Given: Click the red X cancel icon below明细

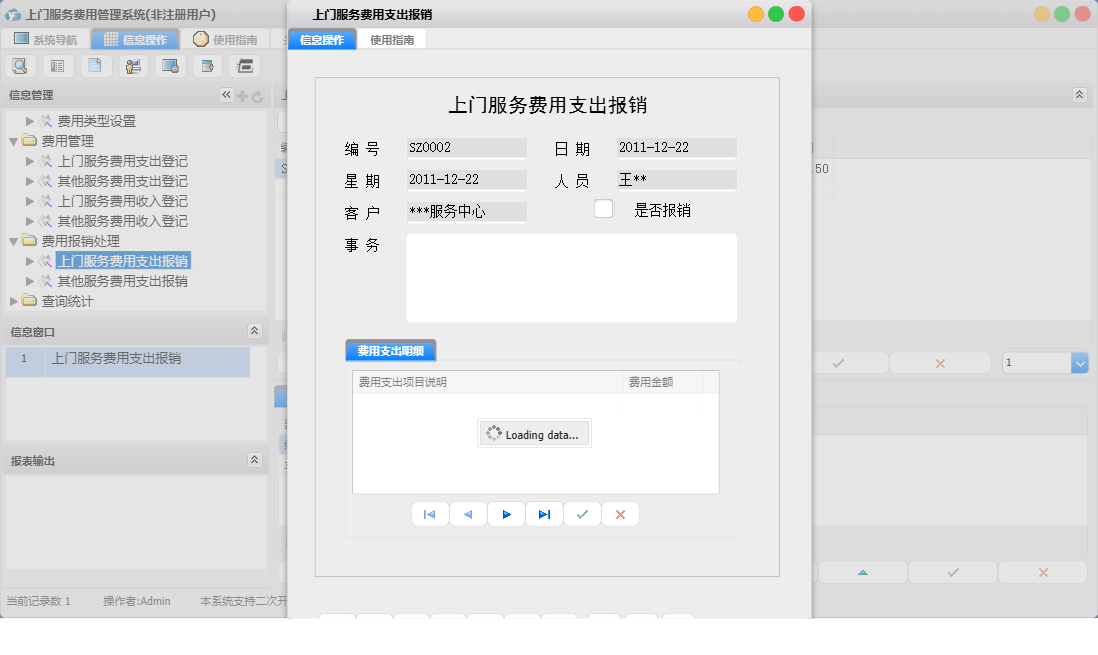Looking at the screenshot, I should click(x=620, y=513).
